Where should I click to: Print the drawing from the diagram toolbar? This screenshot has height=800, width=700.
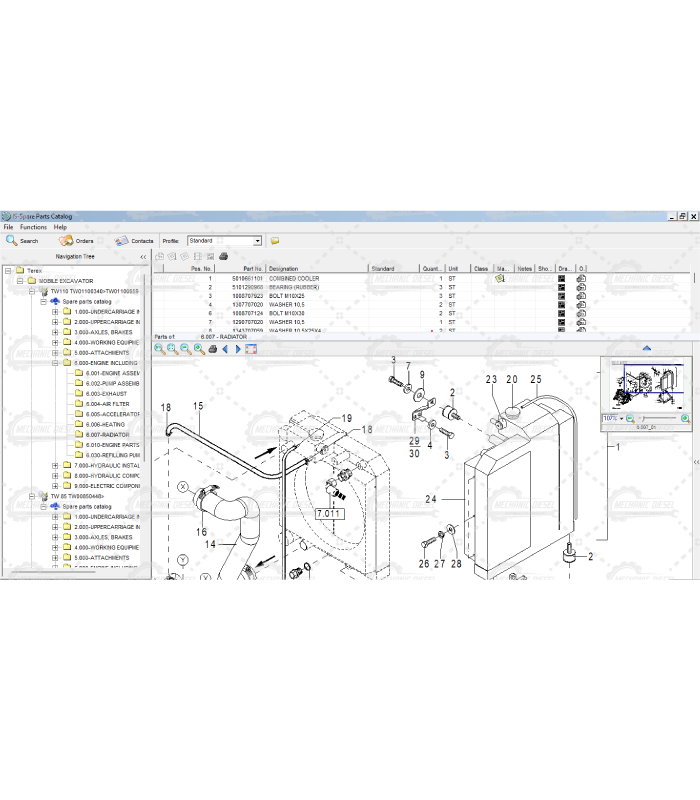click(x=211, y=349)
